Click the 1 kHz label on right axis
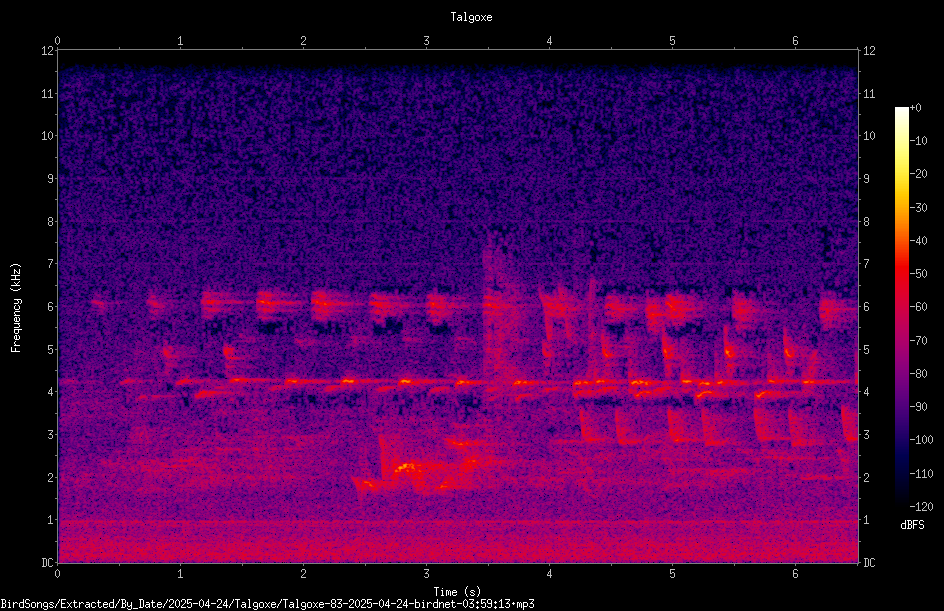 pyautogui.click(x=866, y=520)
